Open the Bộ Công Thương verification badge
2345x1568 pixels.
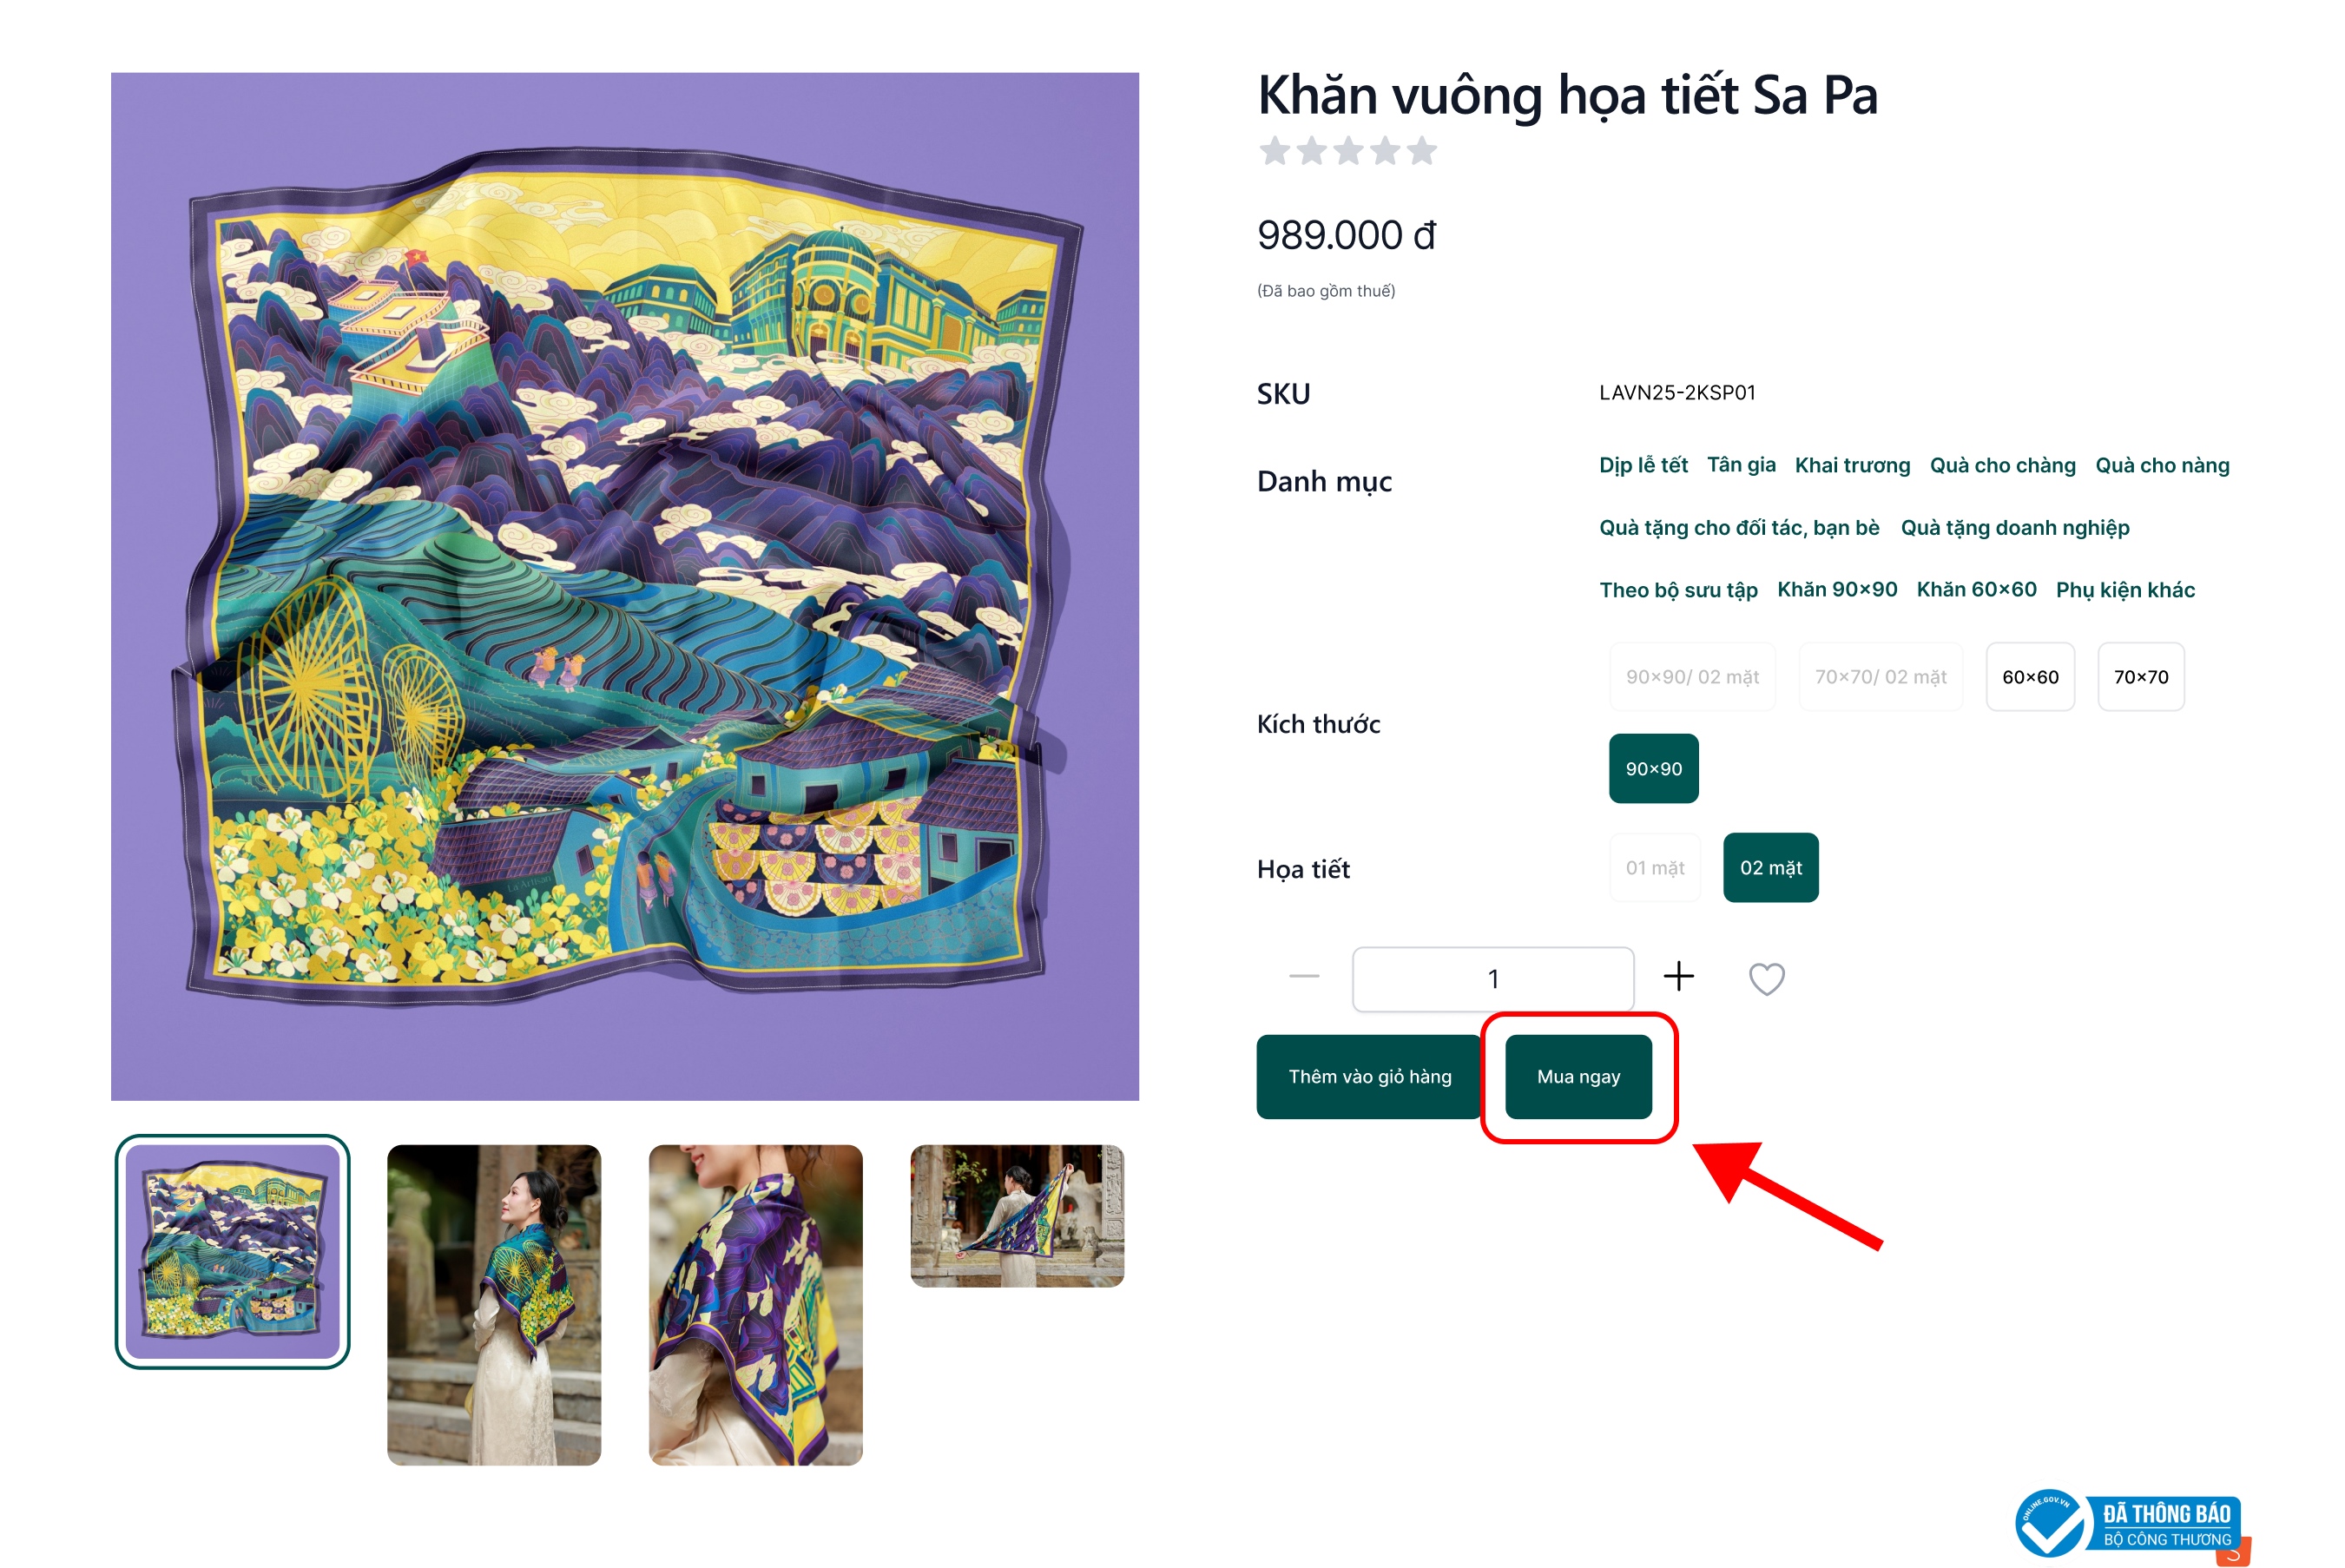2129,1524
